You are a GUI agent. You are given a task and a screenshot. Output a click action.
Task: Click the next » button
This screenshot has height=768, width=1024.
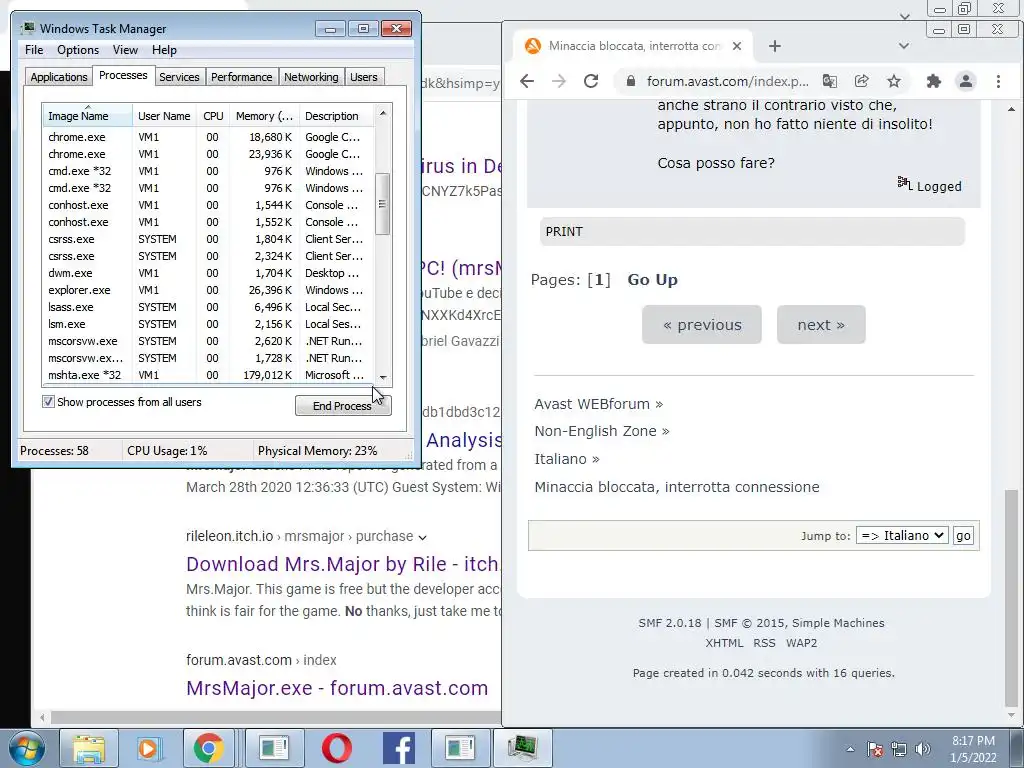tap(821, 325)
